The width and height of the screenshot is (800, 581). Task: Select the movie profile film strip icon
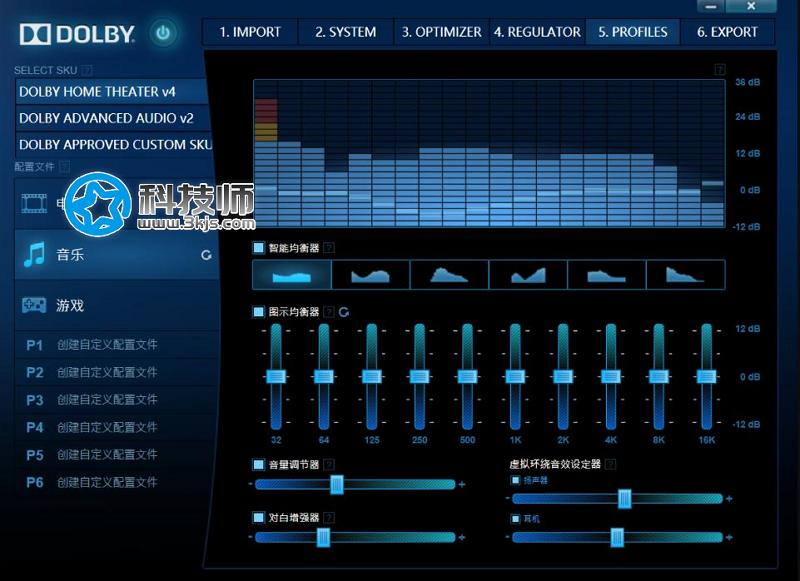click(34, 203)
